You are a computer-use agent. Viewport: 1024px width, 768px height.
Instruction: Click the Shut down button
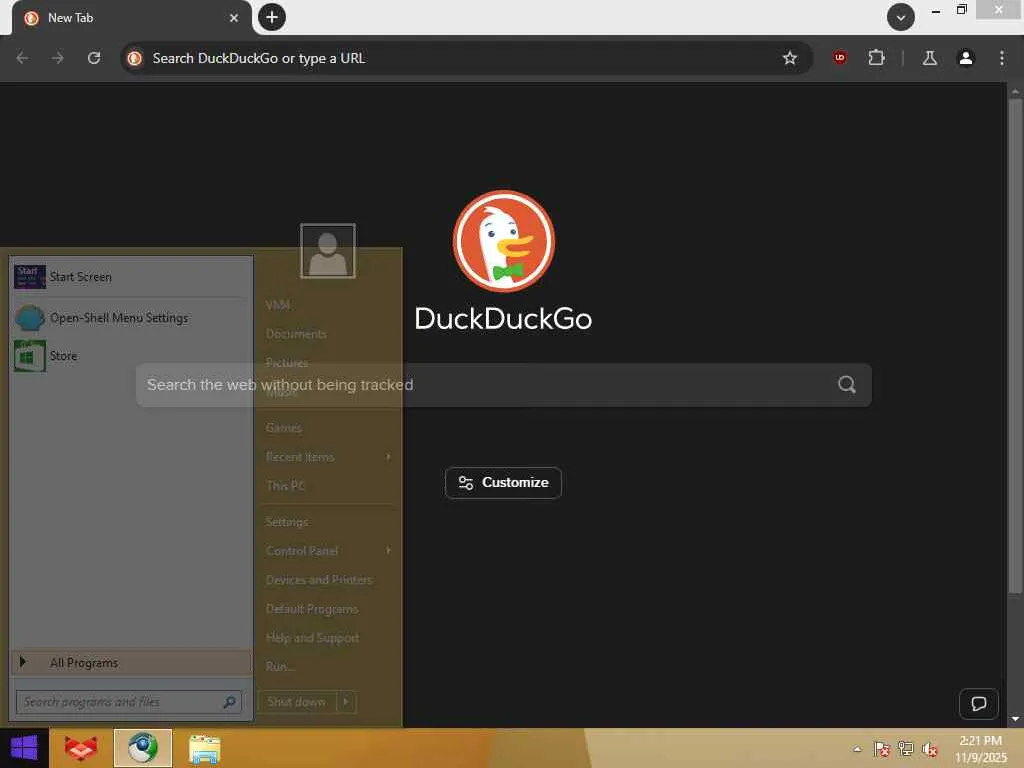[297, 702]
